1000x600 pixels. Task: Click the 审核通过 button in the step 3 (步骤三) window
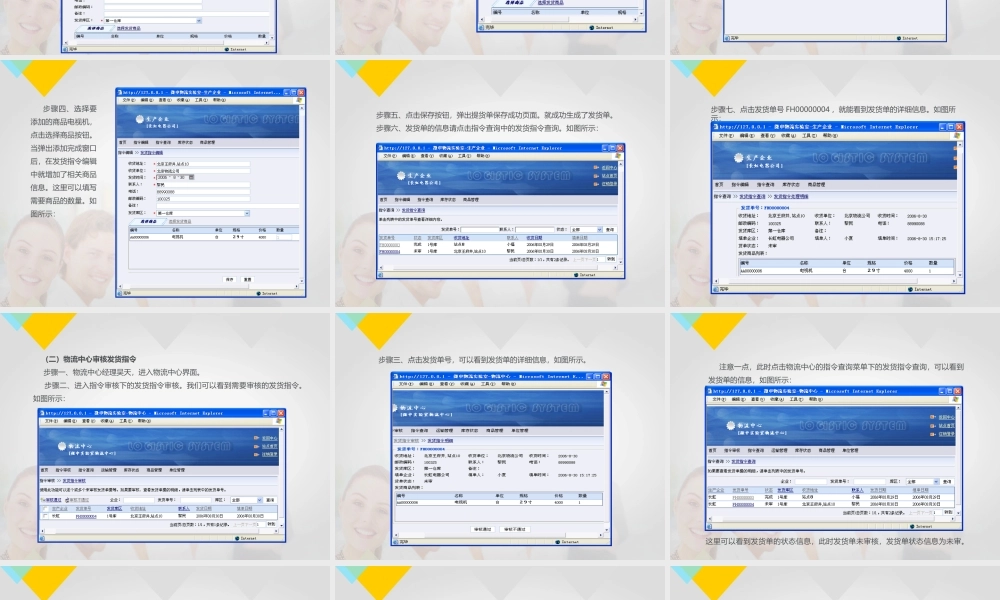(483, 528)
